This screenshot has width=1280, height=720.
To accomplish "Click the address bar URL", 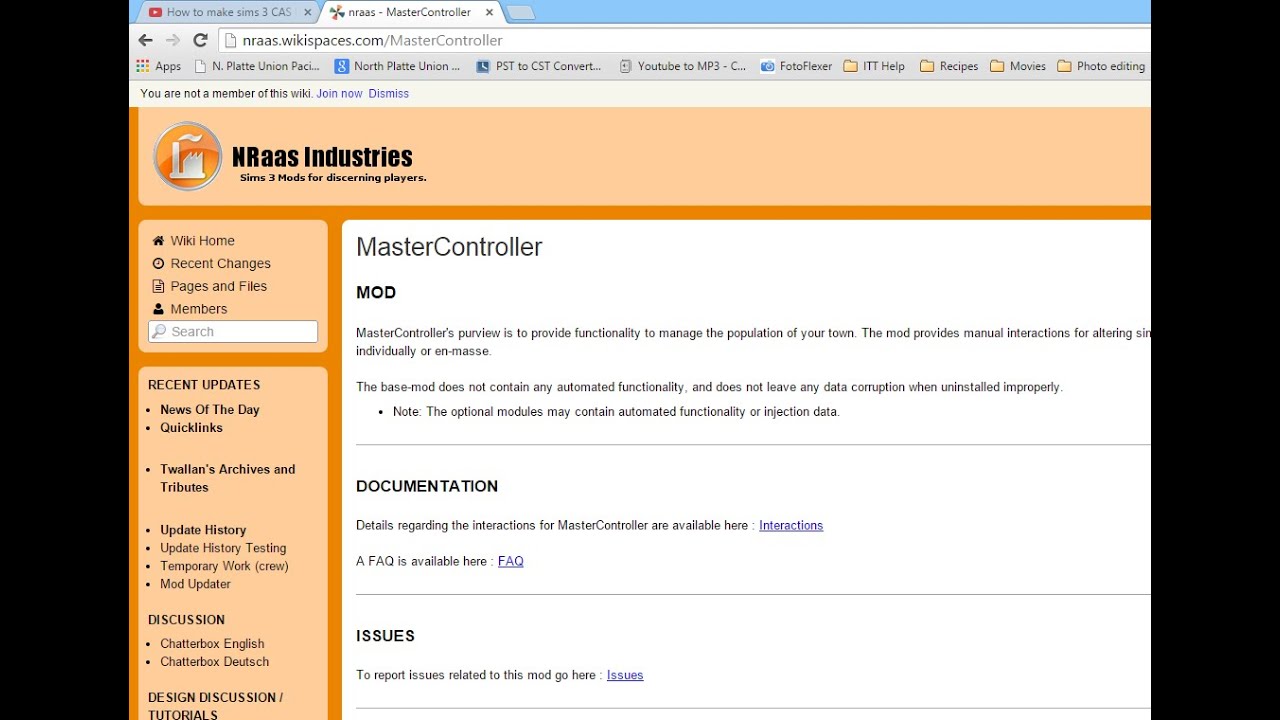I will (372, 40).
